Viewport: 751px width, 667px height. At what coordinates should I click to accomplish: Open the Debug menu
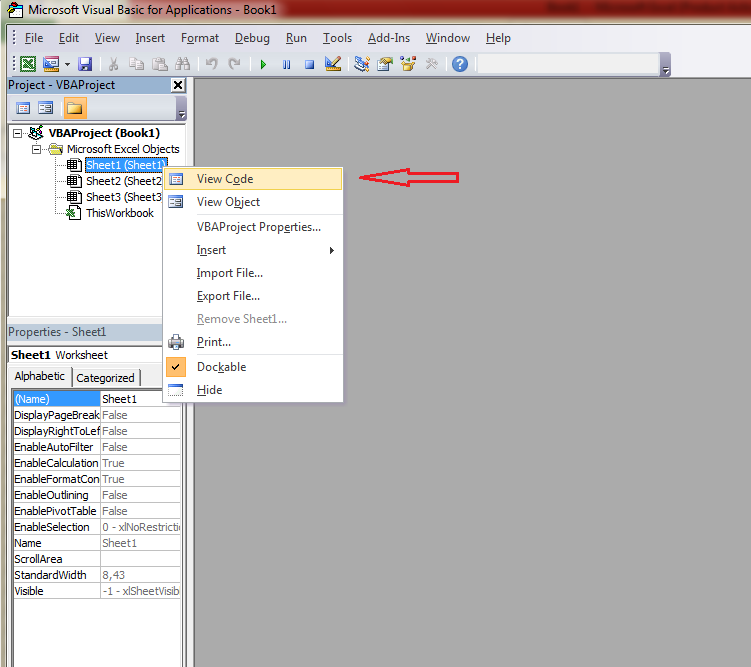coord(252,38)
